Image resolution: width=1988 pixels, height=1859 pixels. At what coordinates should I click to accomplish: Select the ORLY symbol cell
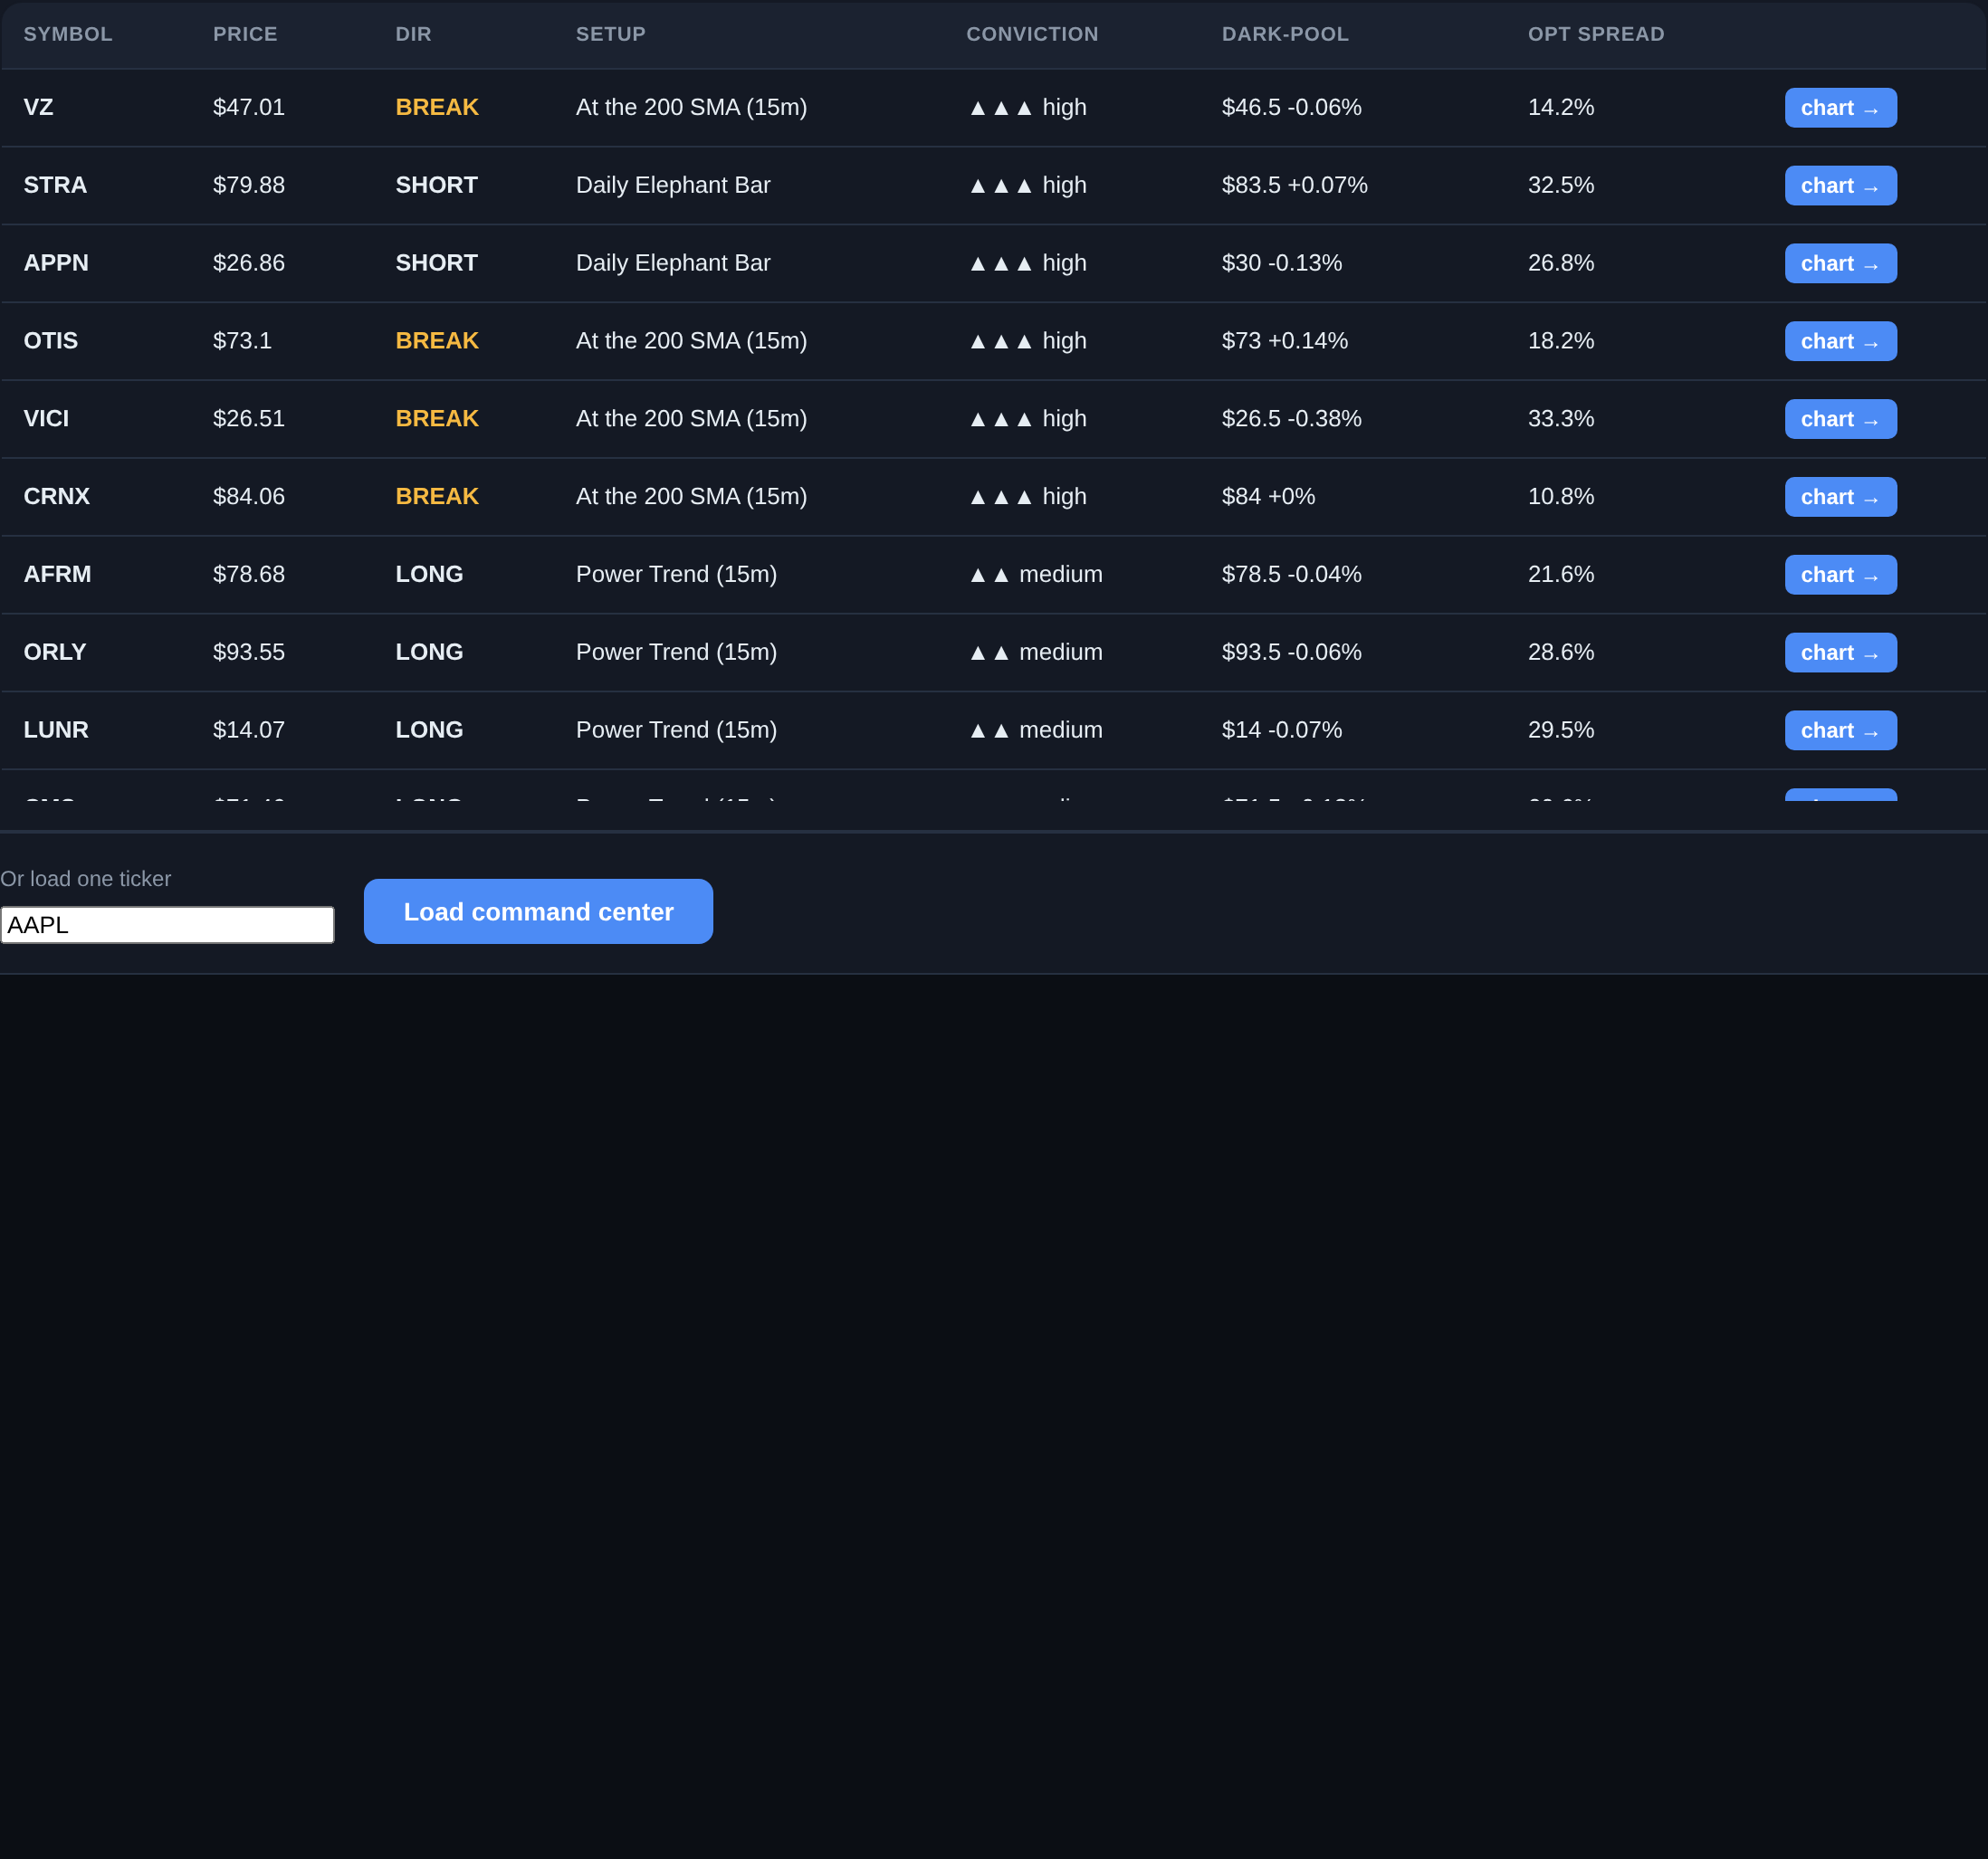pos(55,652)
